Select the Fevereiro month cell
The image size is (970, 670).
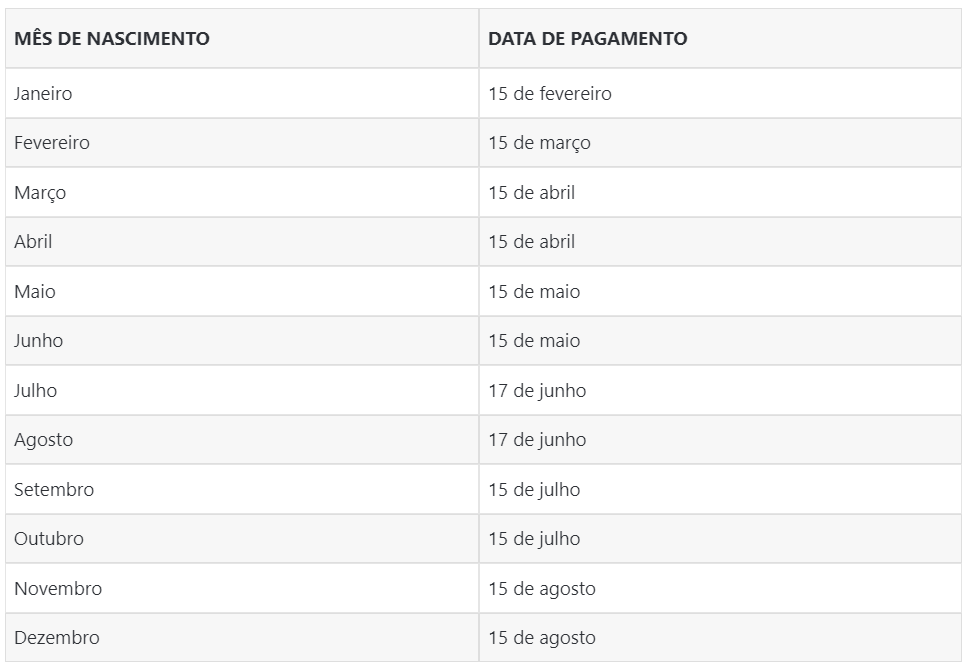(52, 143)
